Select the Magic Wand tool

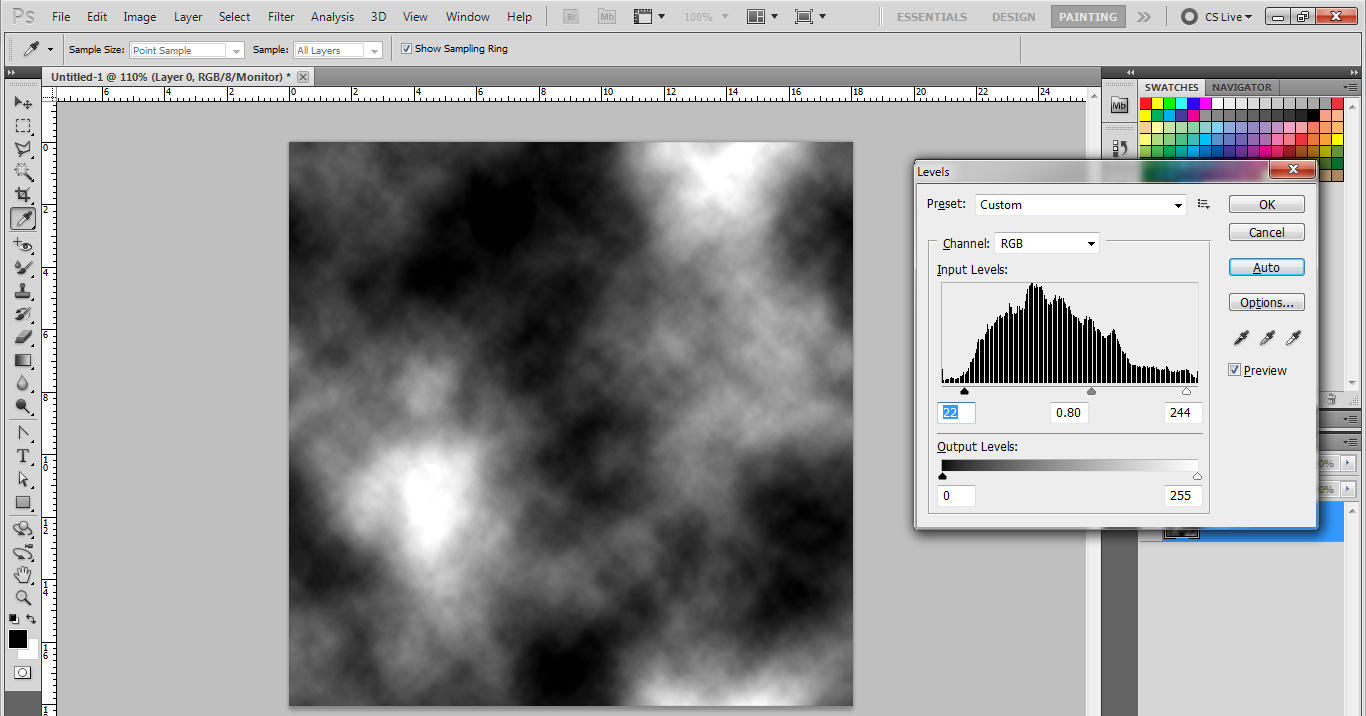pos(22,172)
